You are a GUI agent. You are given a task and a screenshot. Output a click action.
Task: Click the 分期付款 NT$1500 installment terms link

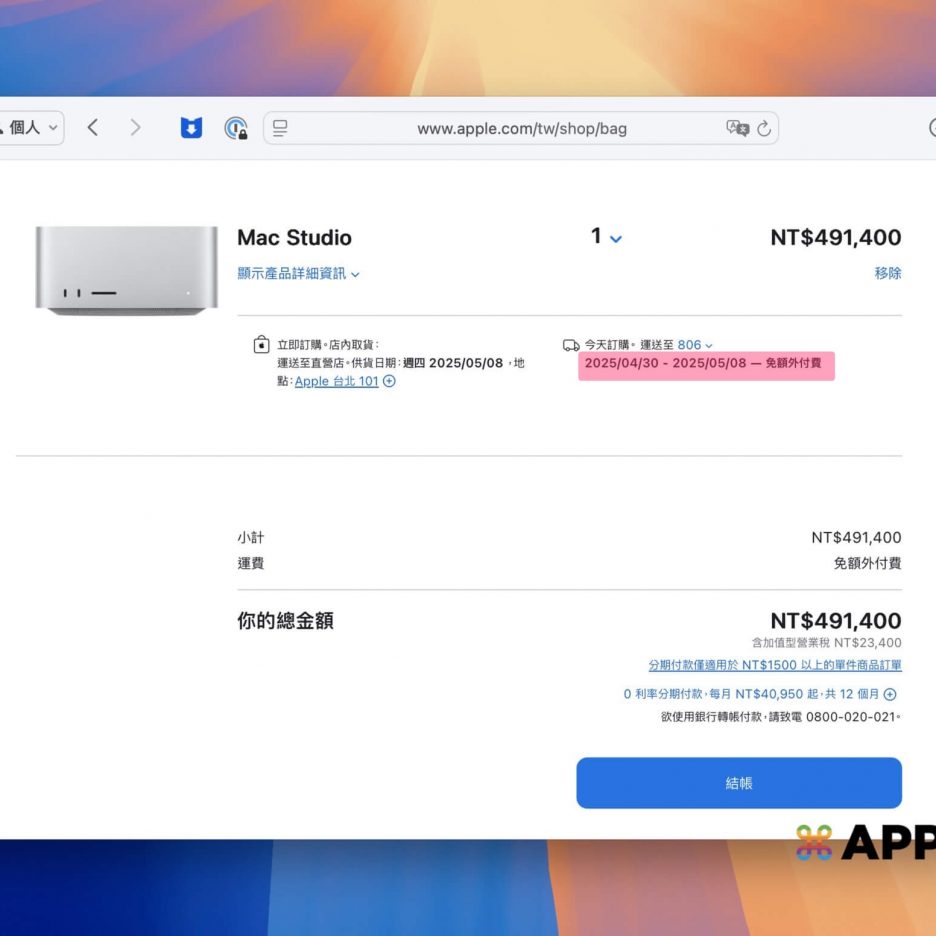pos(774,665)
